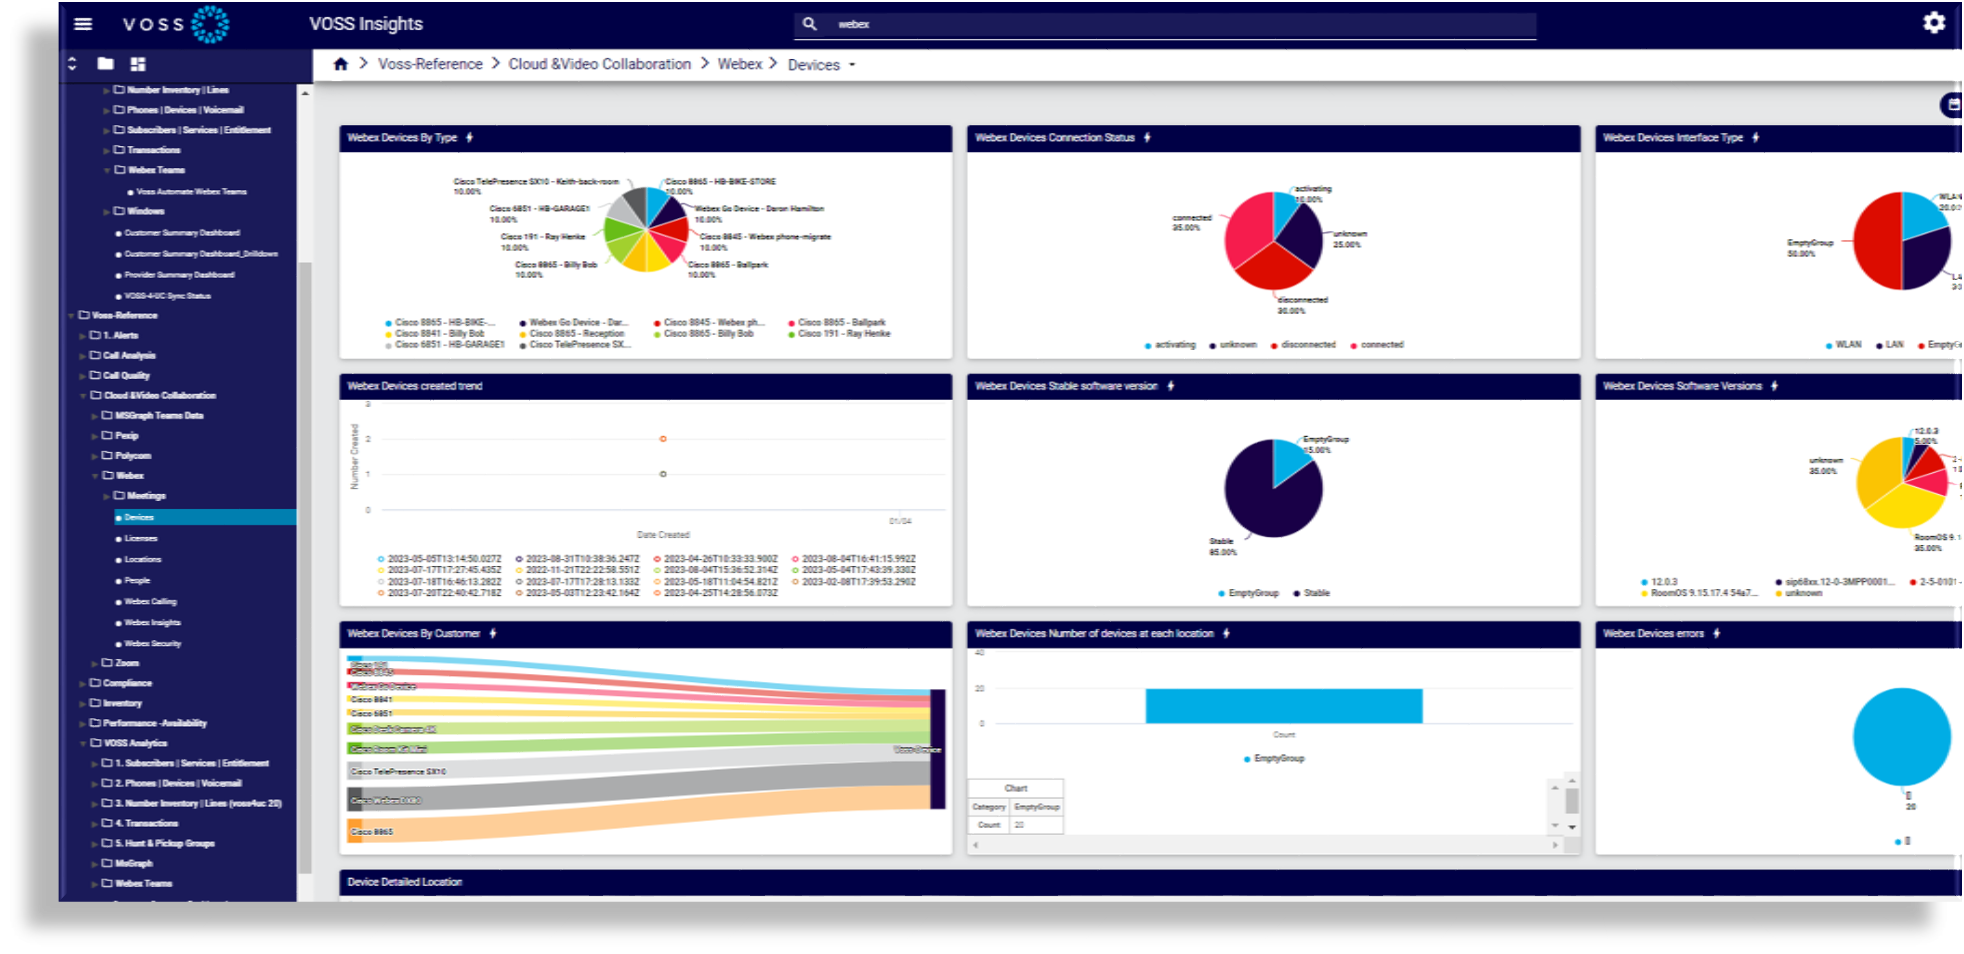
Task: Click the dashboard grid icon above the tree
Action: (138, 64)
